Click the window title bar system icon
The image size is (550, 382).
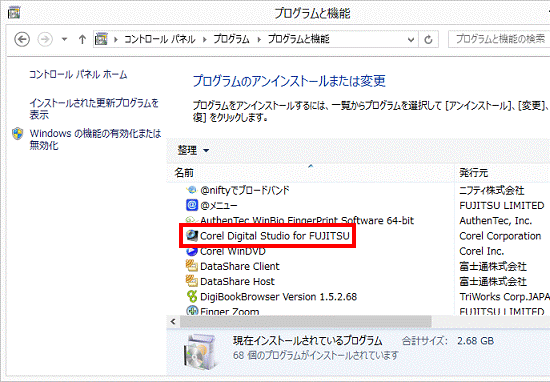(x=14, y=13)
